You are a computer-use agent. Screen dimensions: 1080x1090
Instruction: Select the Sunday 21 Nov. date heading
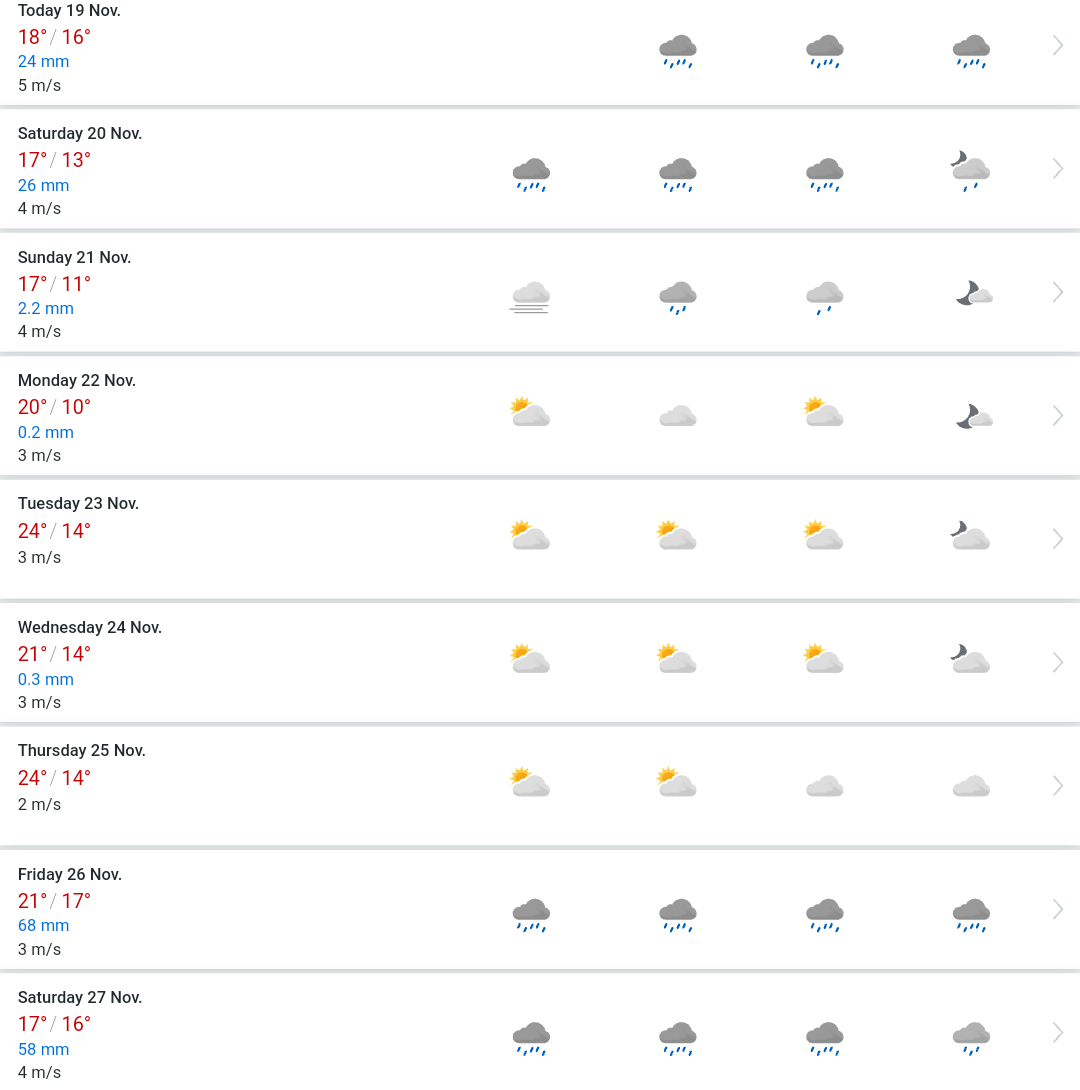tap(74, 257)
